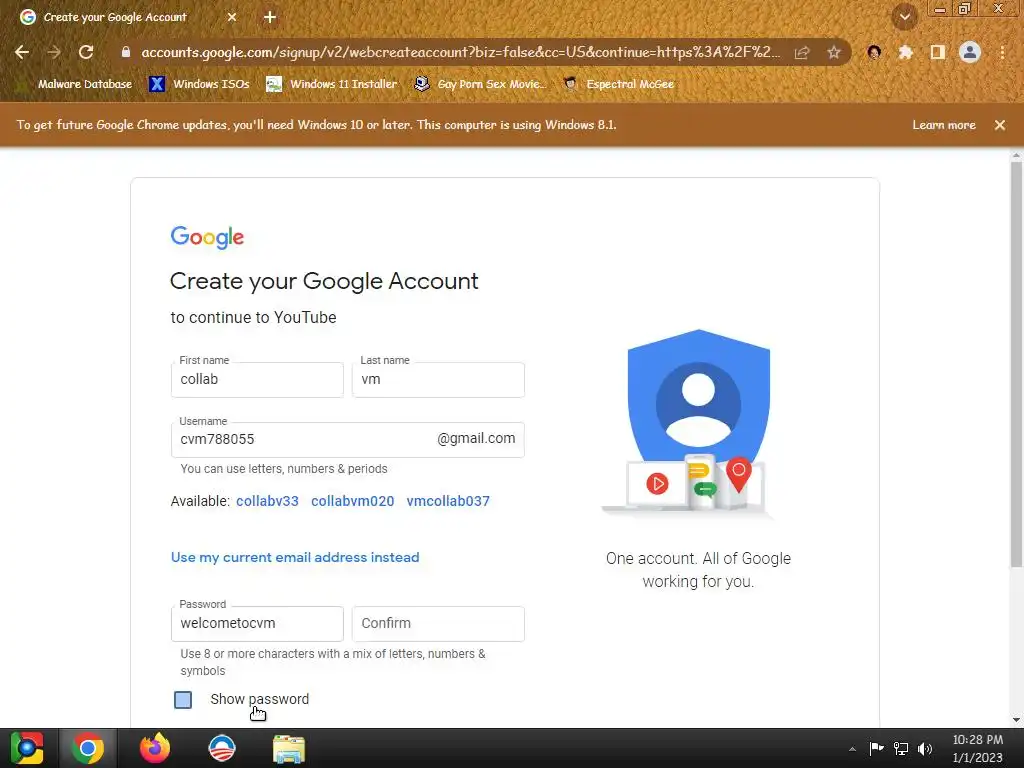Bookmark this page with the star icon
The width and height of the screenshot is (1024, 768).
click(x=834, y=52)
